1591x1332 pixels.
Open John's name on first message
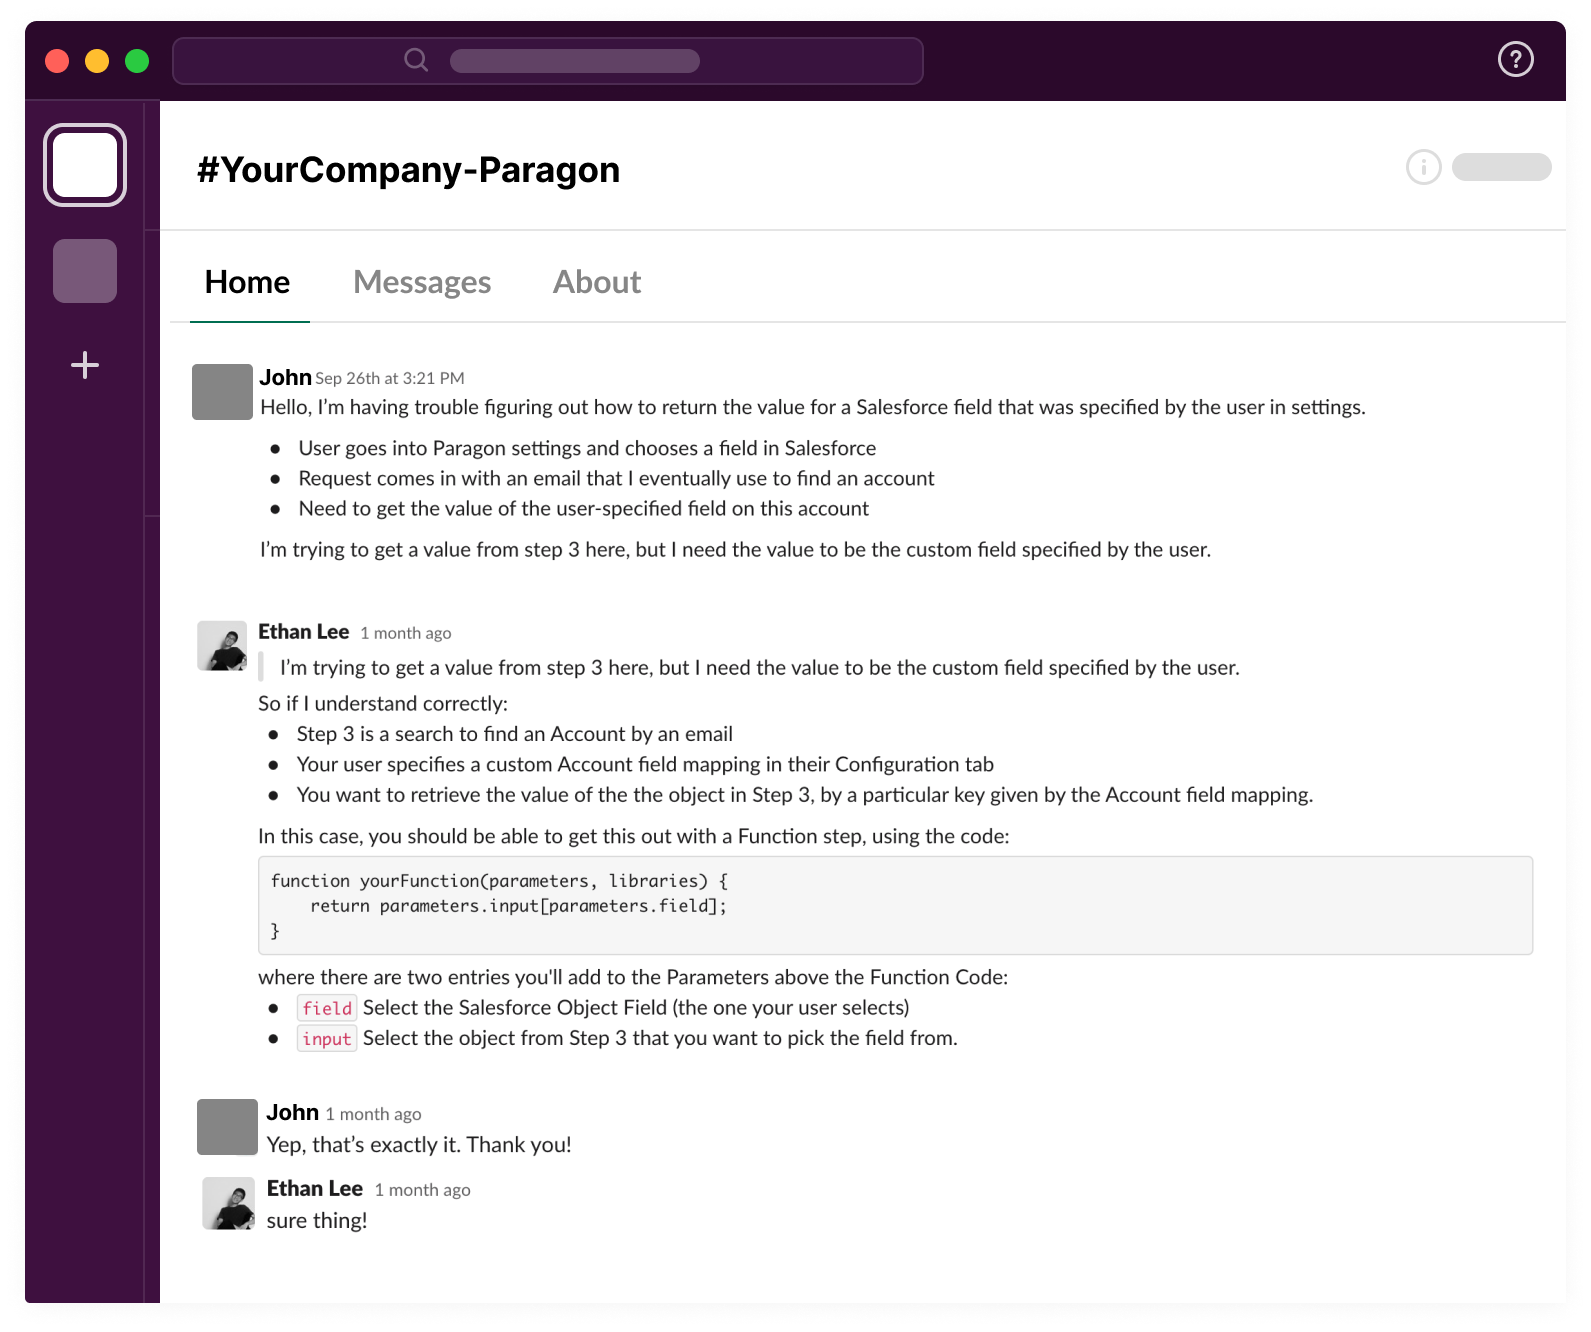coord(285,377)
